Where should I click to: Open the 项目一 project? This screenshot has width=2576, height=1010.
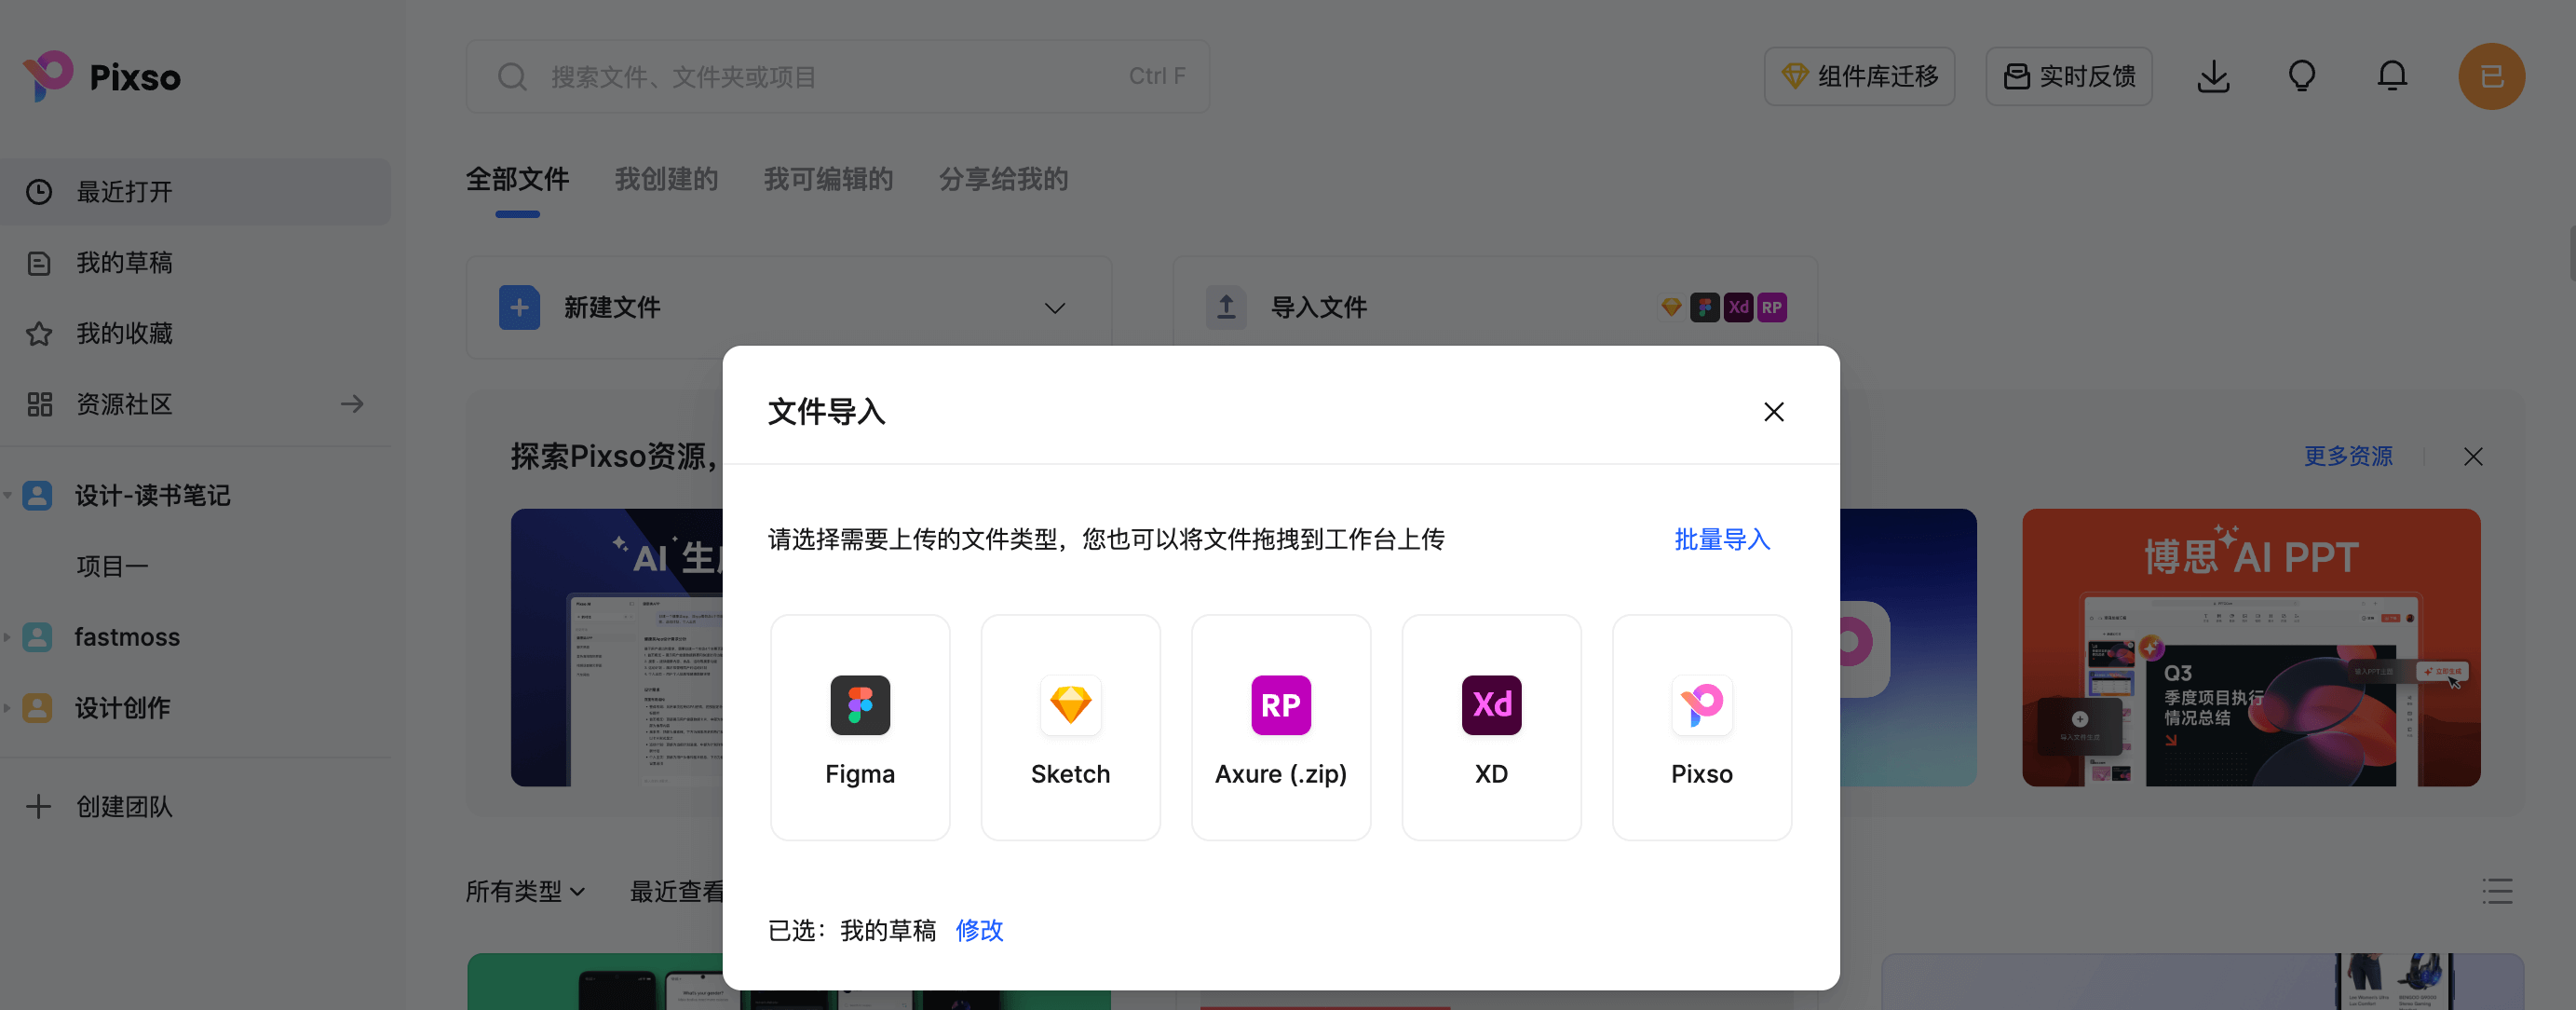pos(112,566)
